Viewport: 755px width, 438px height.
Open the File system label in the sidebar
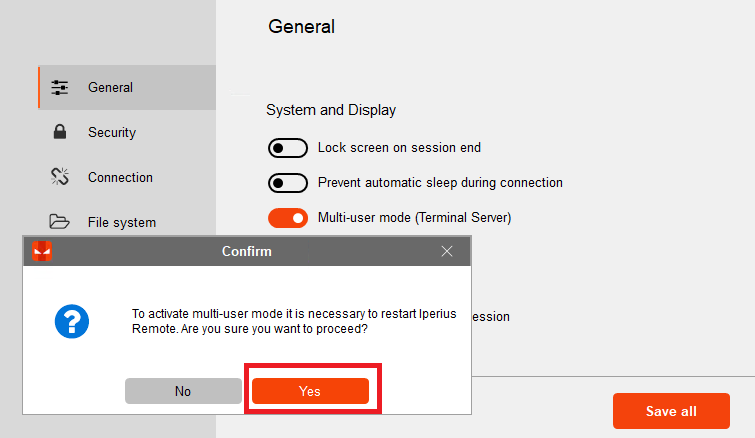point(122,222)
